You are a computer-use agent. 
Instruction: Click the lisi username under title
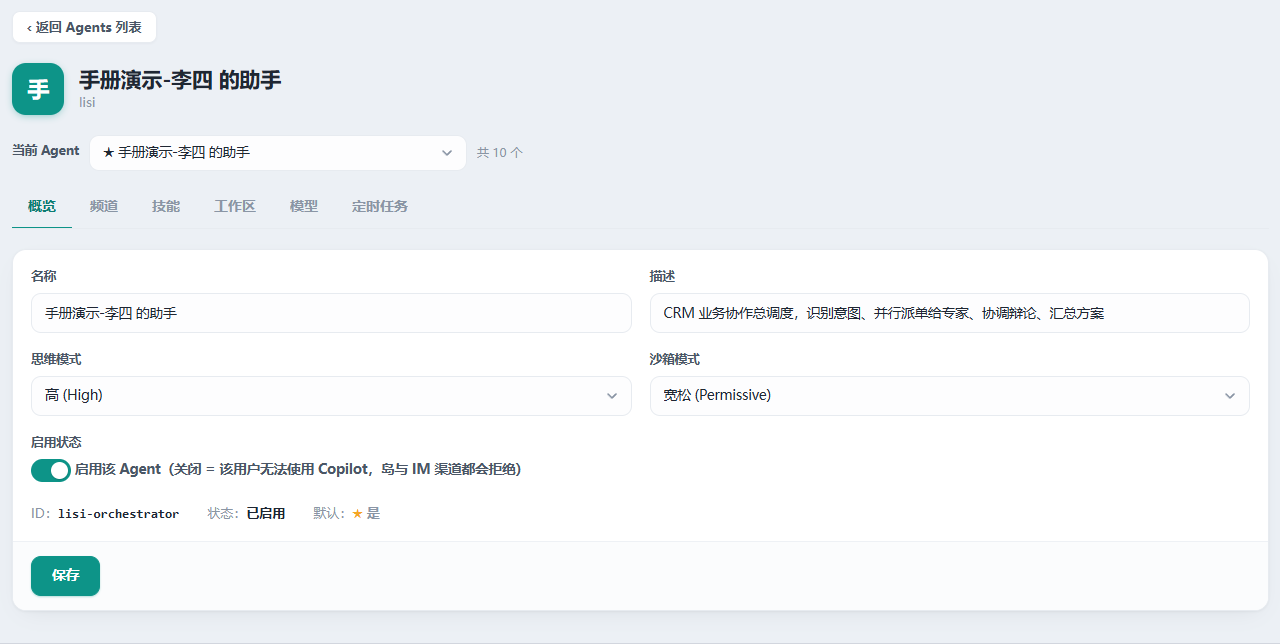point(88,102)
